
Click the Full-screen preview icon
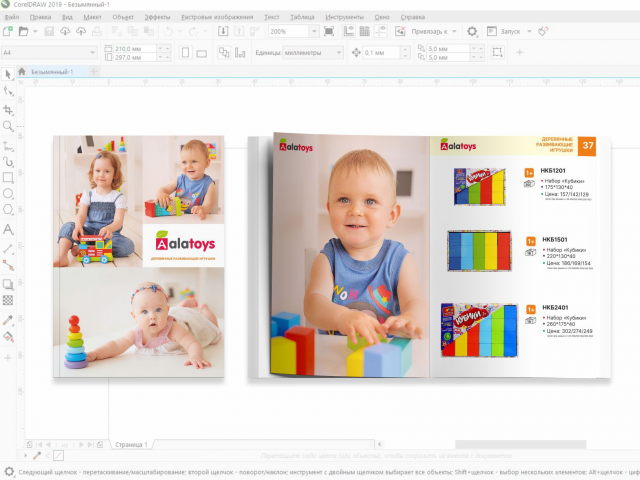(329, 31)
